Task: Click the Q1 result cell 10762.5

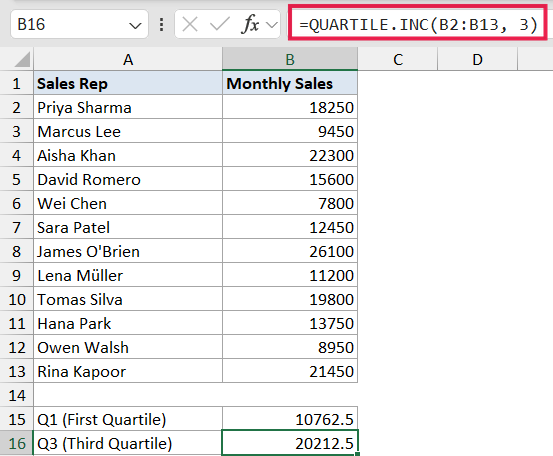Action: click(x=290, y=419)
